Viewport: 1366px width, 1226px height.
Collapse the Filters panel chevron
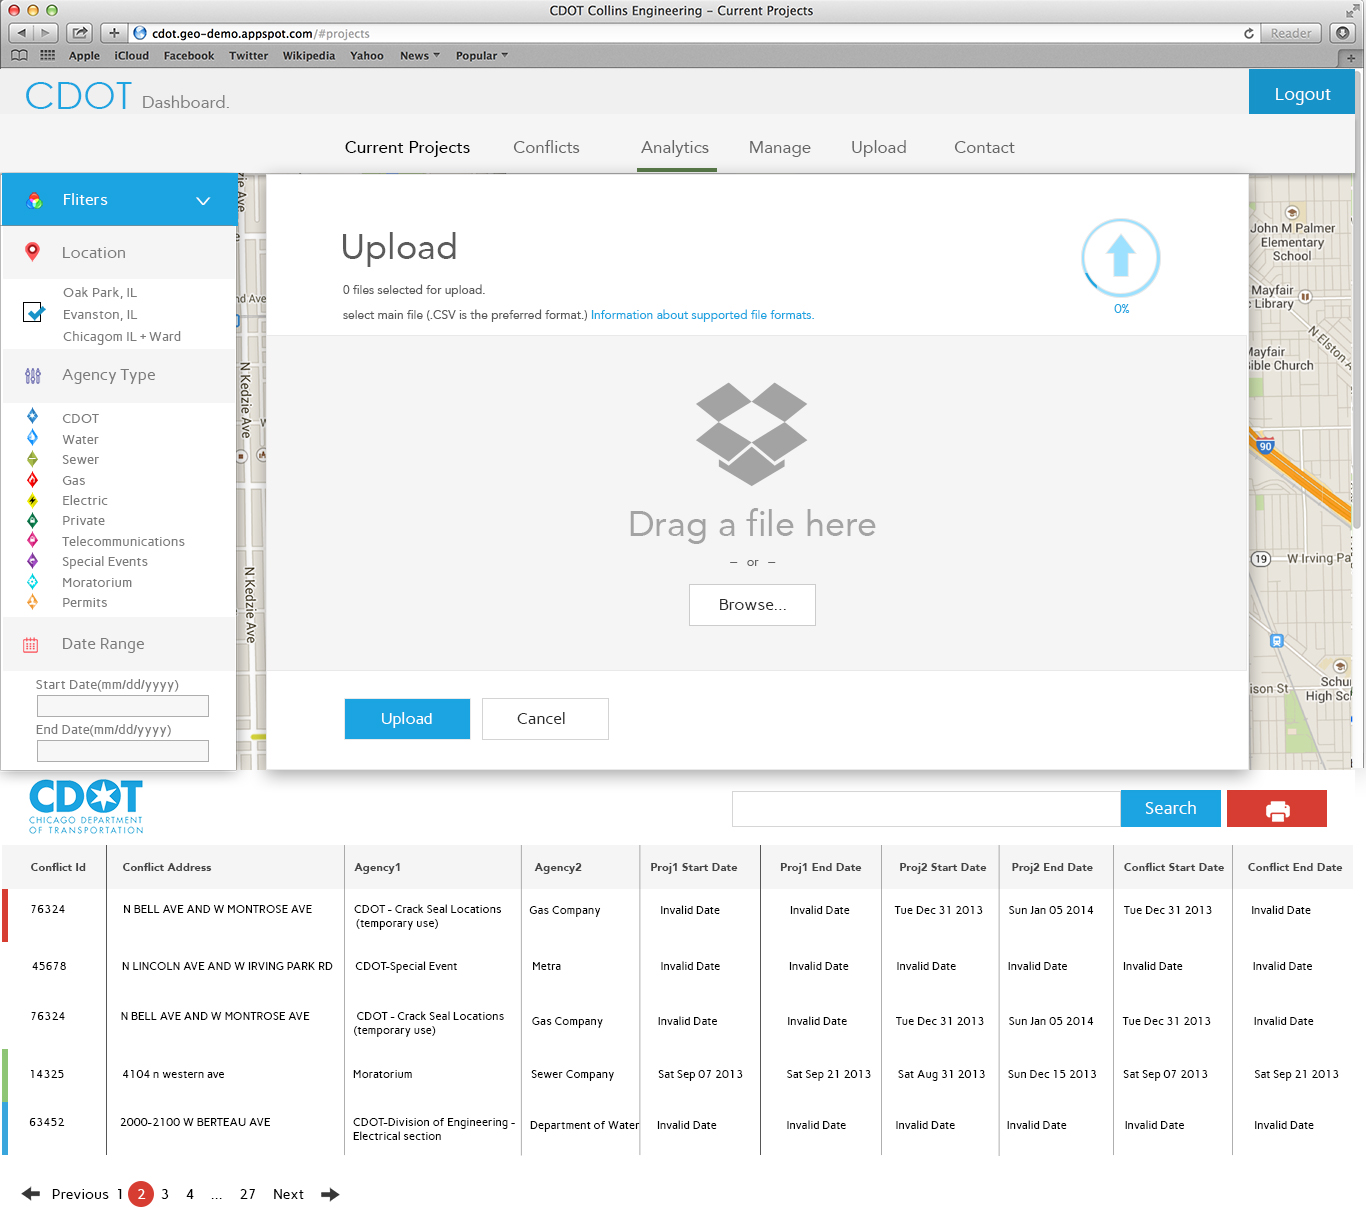click(x=203, y=201)
